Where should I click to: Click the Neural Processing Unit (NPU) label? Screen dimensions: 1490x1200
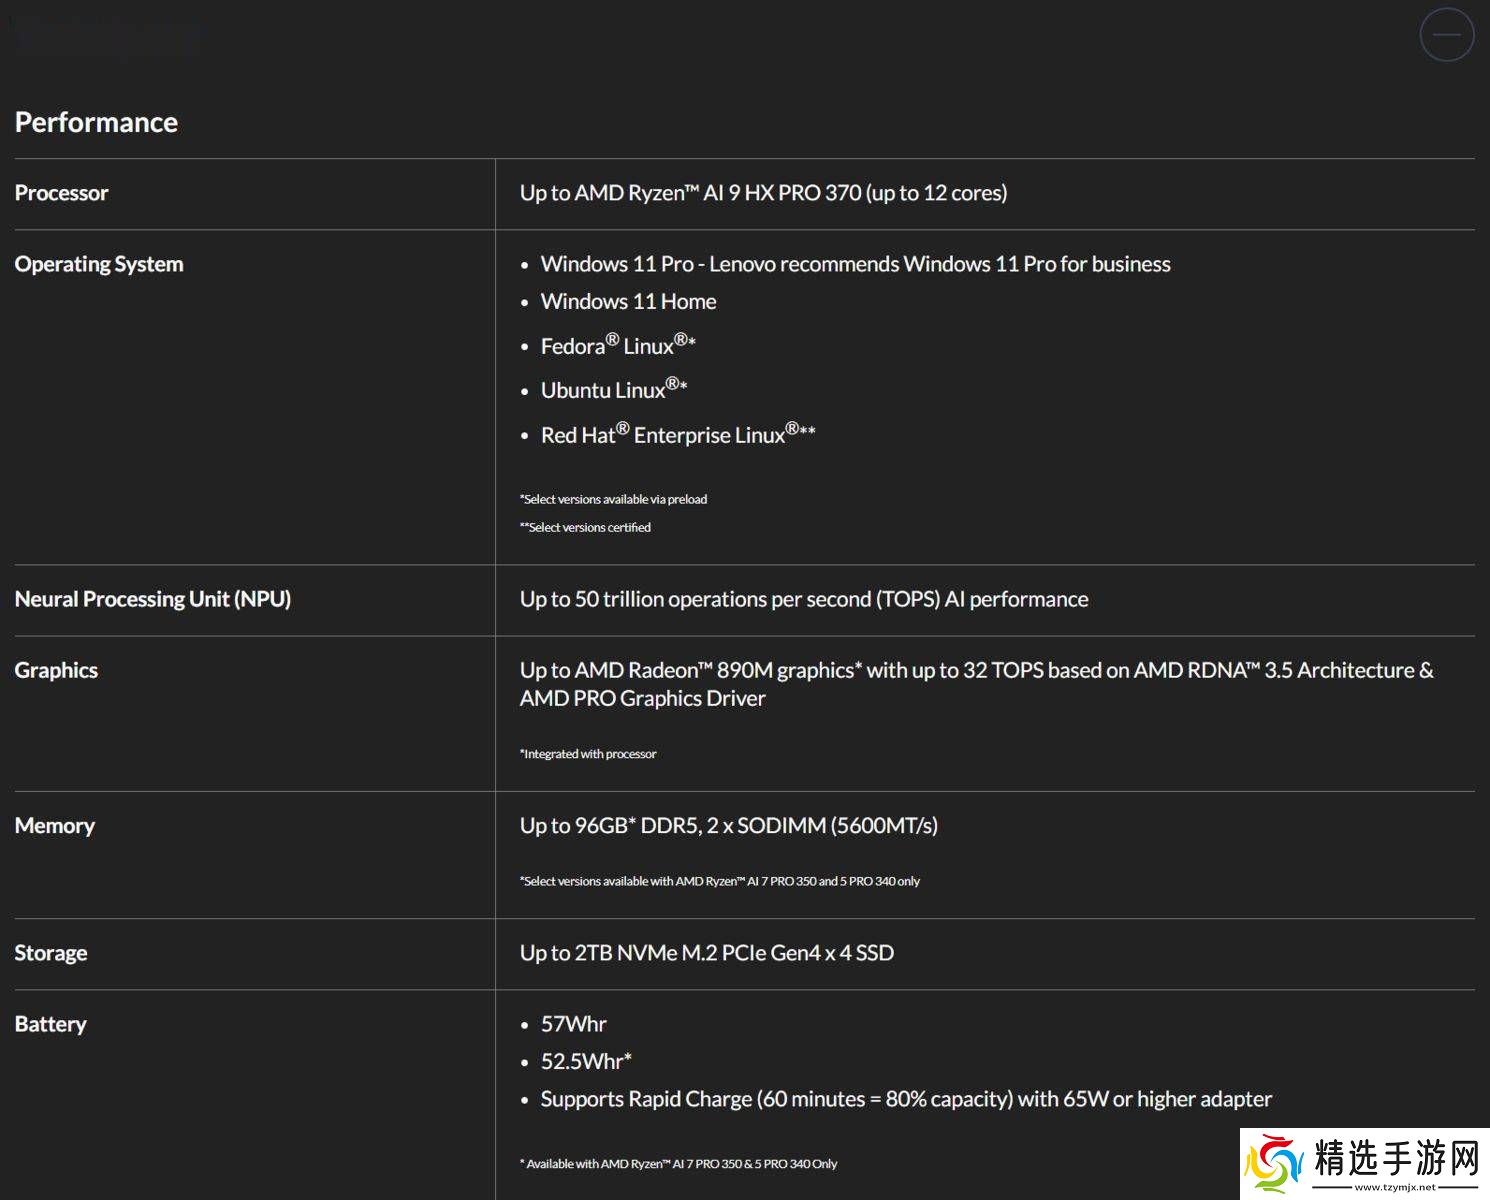152,599
